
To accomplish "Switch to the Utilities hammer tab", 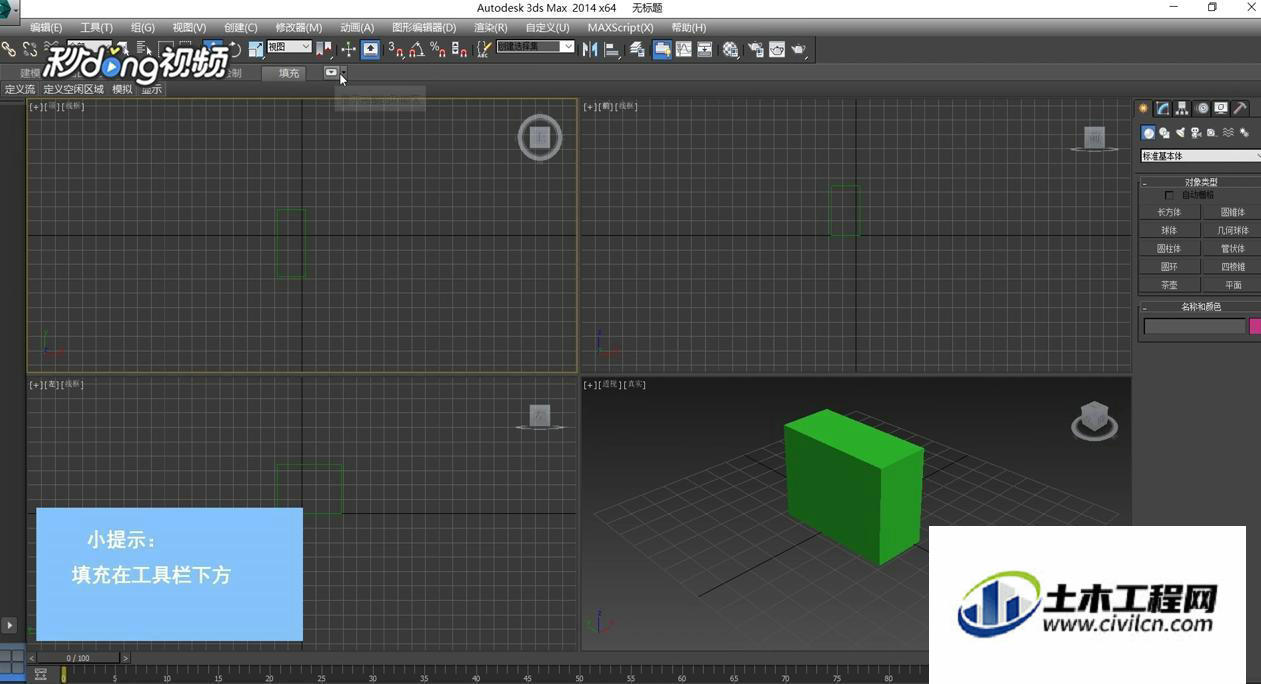I will tap(1240, 108).
